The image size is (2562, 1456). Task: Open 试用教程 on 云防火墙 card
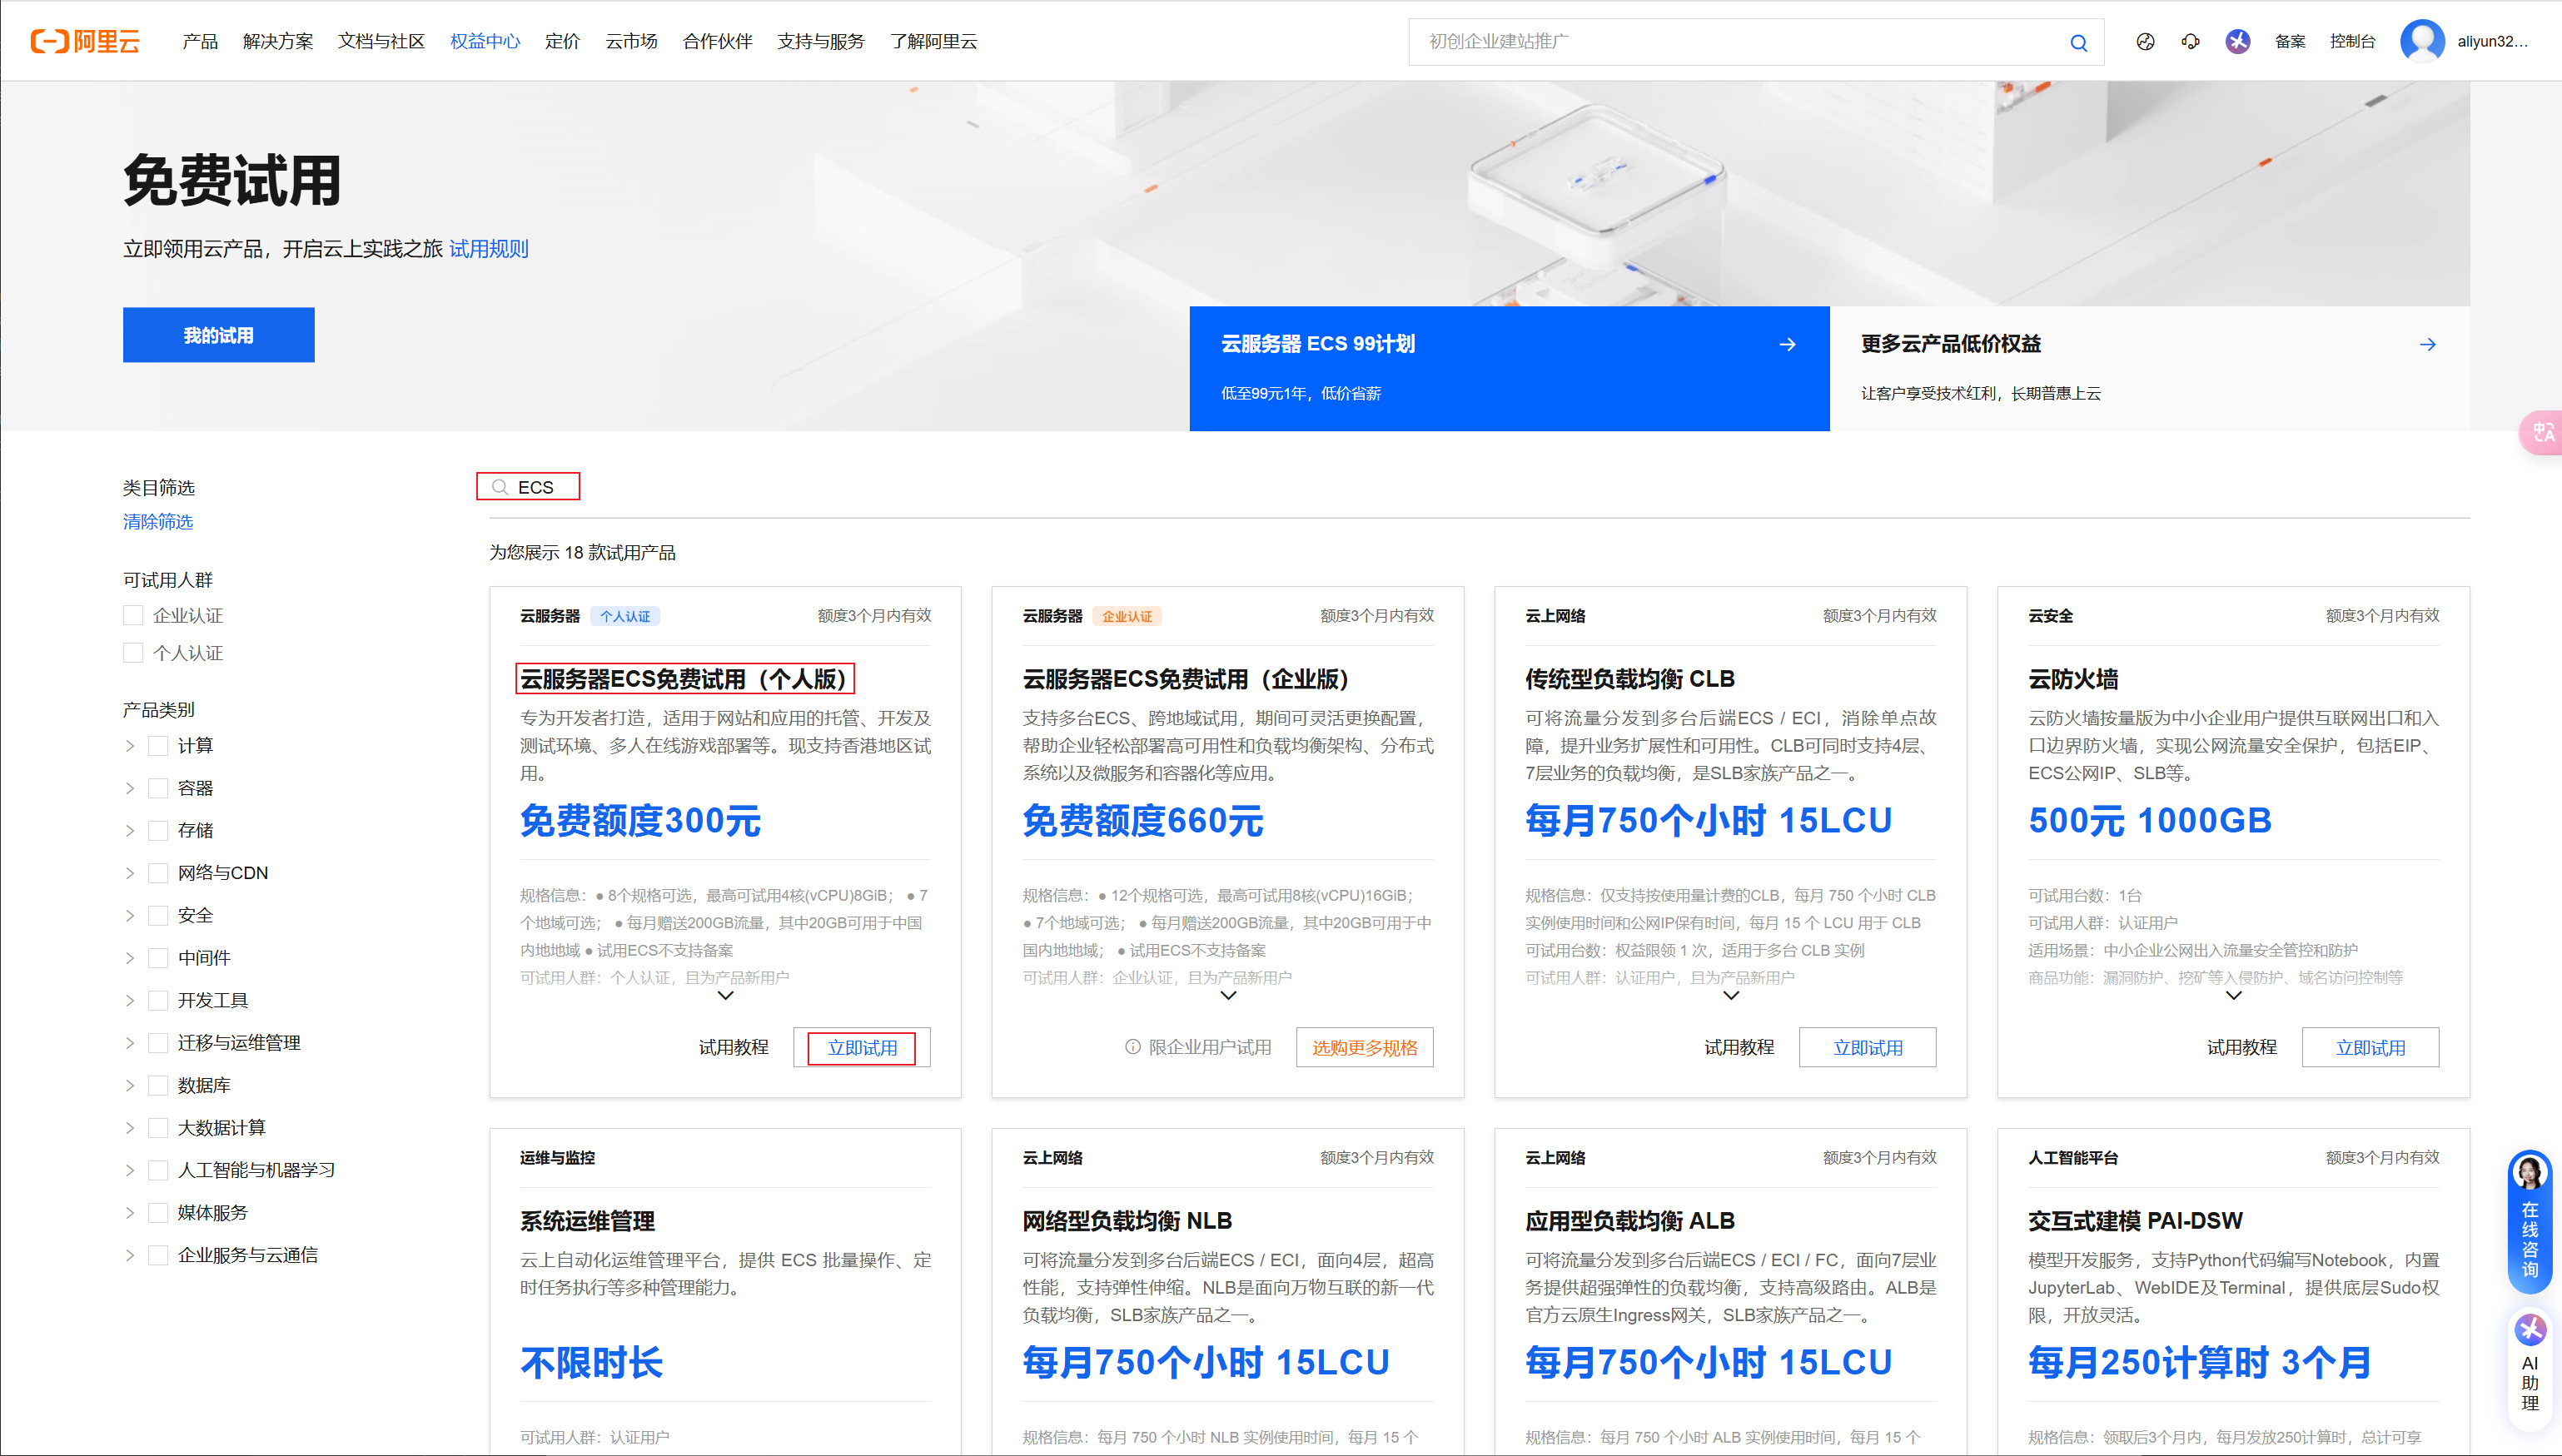2241,1047
